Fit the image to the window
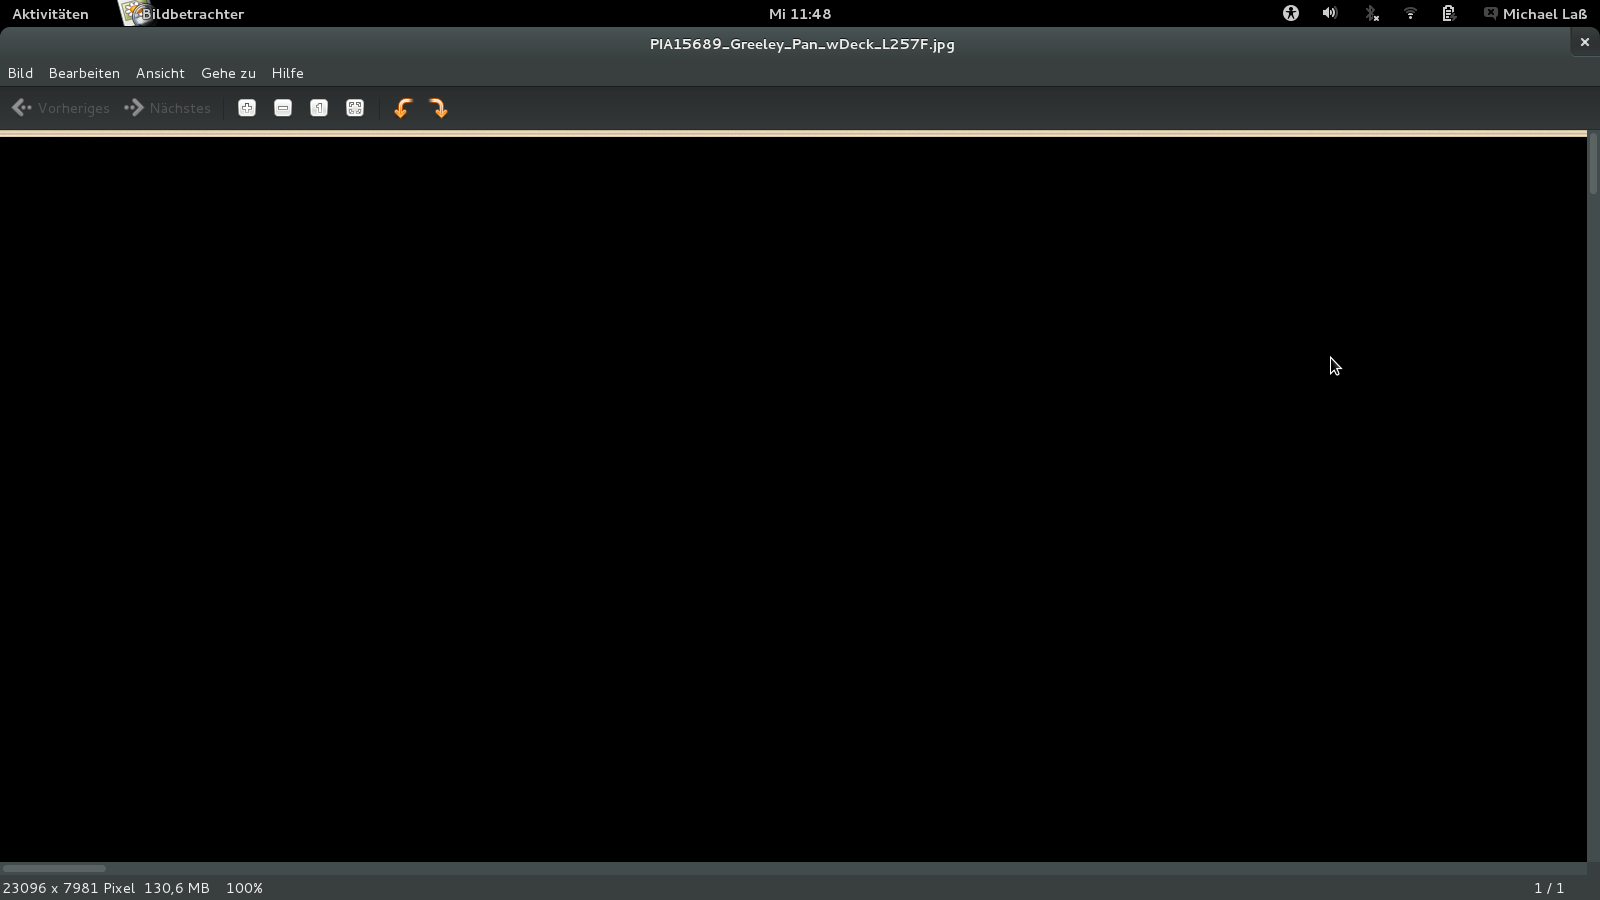This screenshot has width=1600, height=900. [x=355, y=108]
